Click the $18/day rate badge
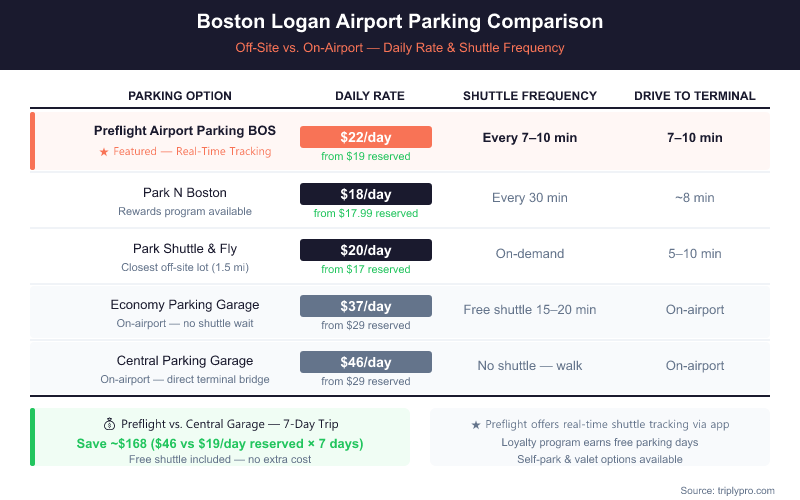The height and width of the screenshot is (500, 800). (x=366, y=194)
